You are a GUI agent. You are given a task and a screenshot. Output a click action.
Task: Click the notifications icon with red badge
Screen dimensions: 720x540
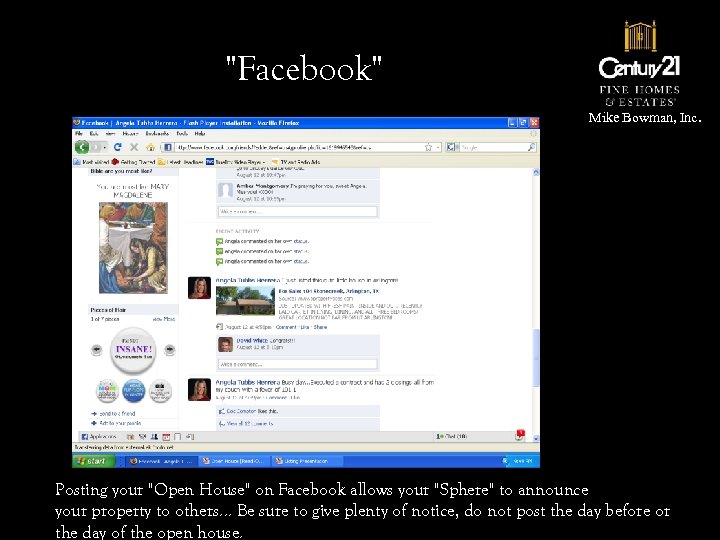(x=520, y=435)
